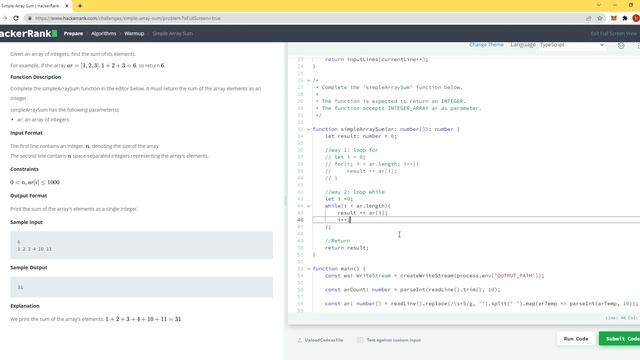Click the 'Explanation' heading
Screen dimensions: 640x360
click(x=25, y=306)
